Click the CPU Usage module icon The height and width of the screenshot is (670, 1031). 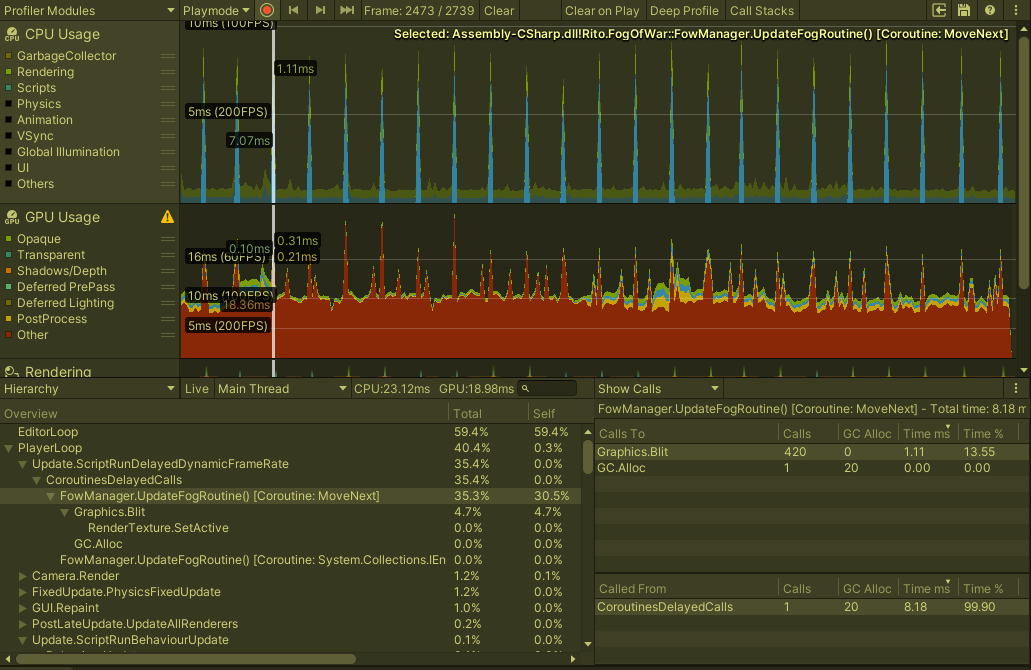pos(12,34)
